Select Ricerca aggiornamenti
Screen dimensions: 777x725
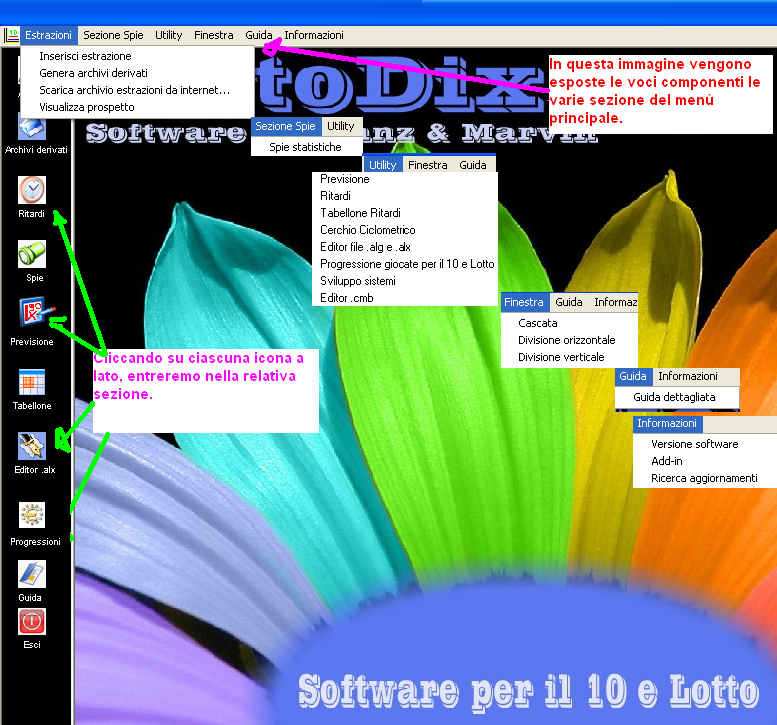[x=704, y=478]
